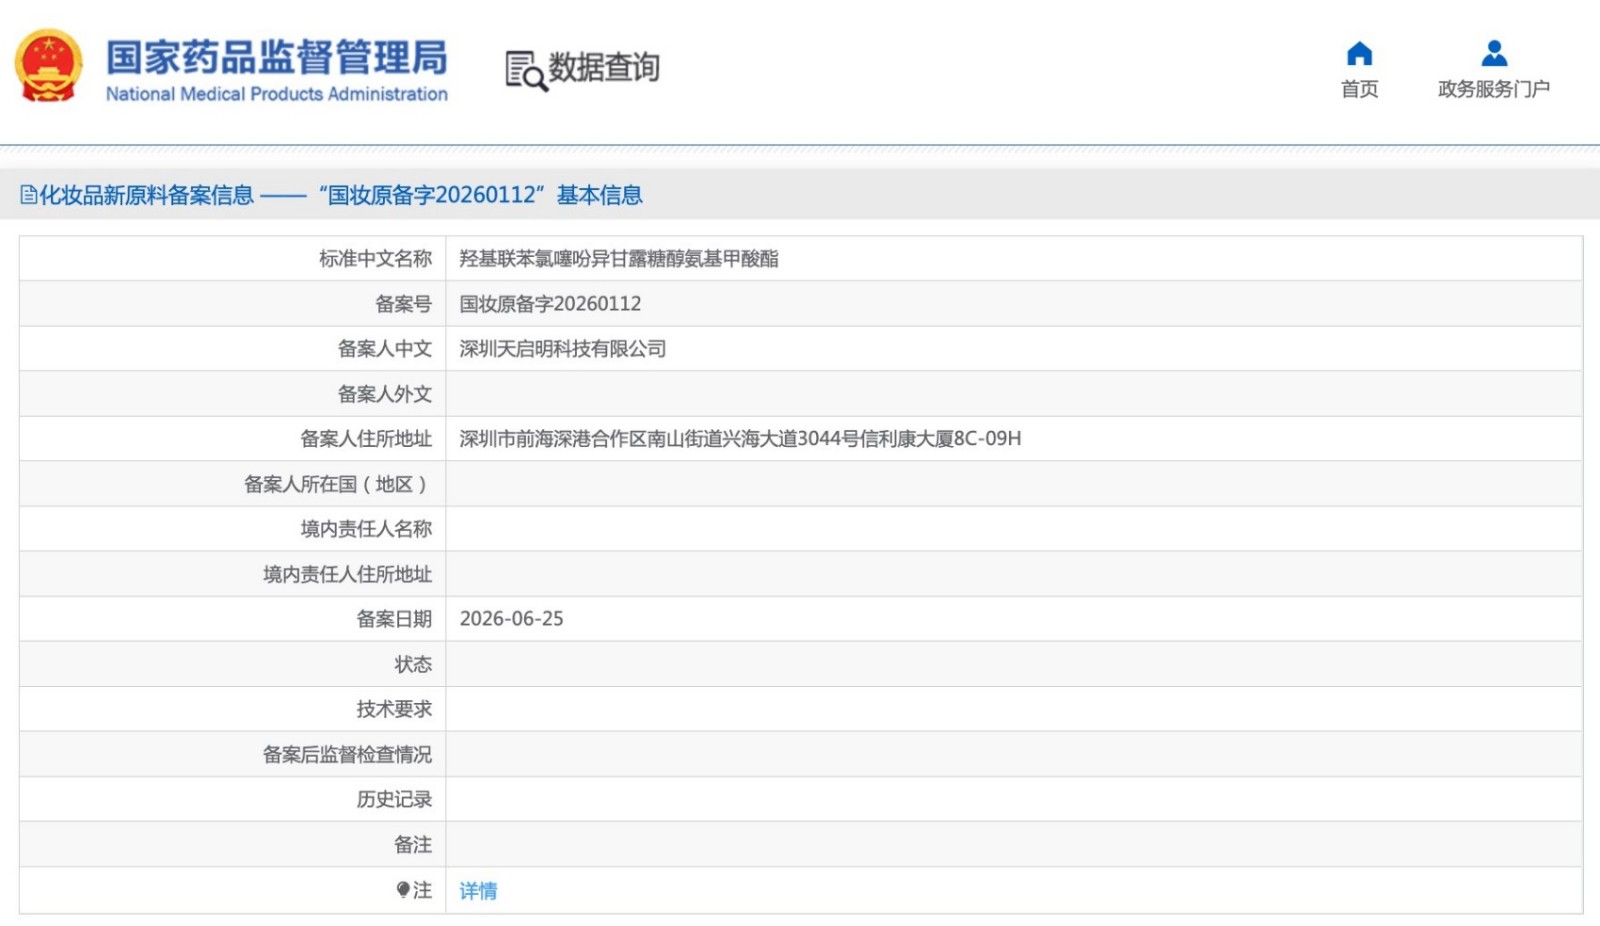The image size is (1600, 926).
Task: Click the 境内责任人住所地址 label
Action: click(x=347, y=574)
